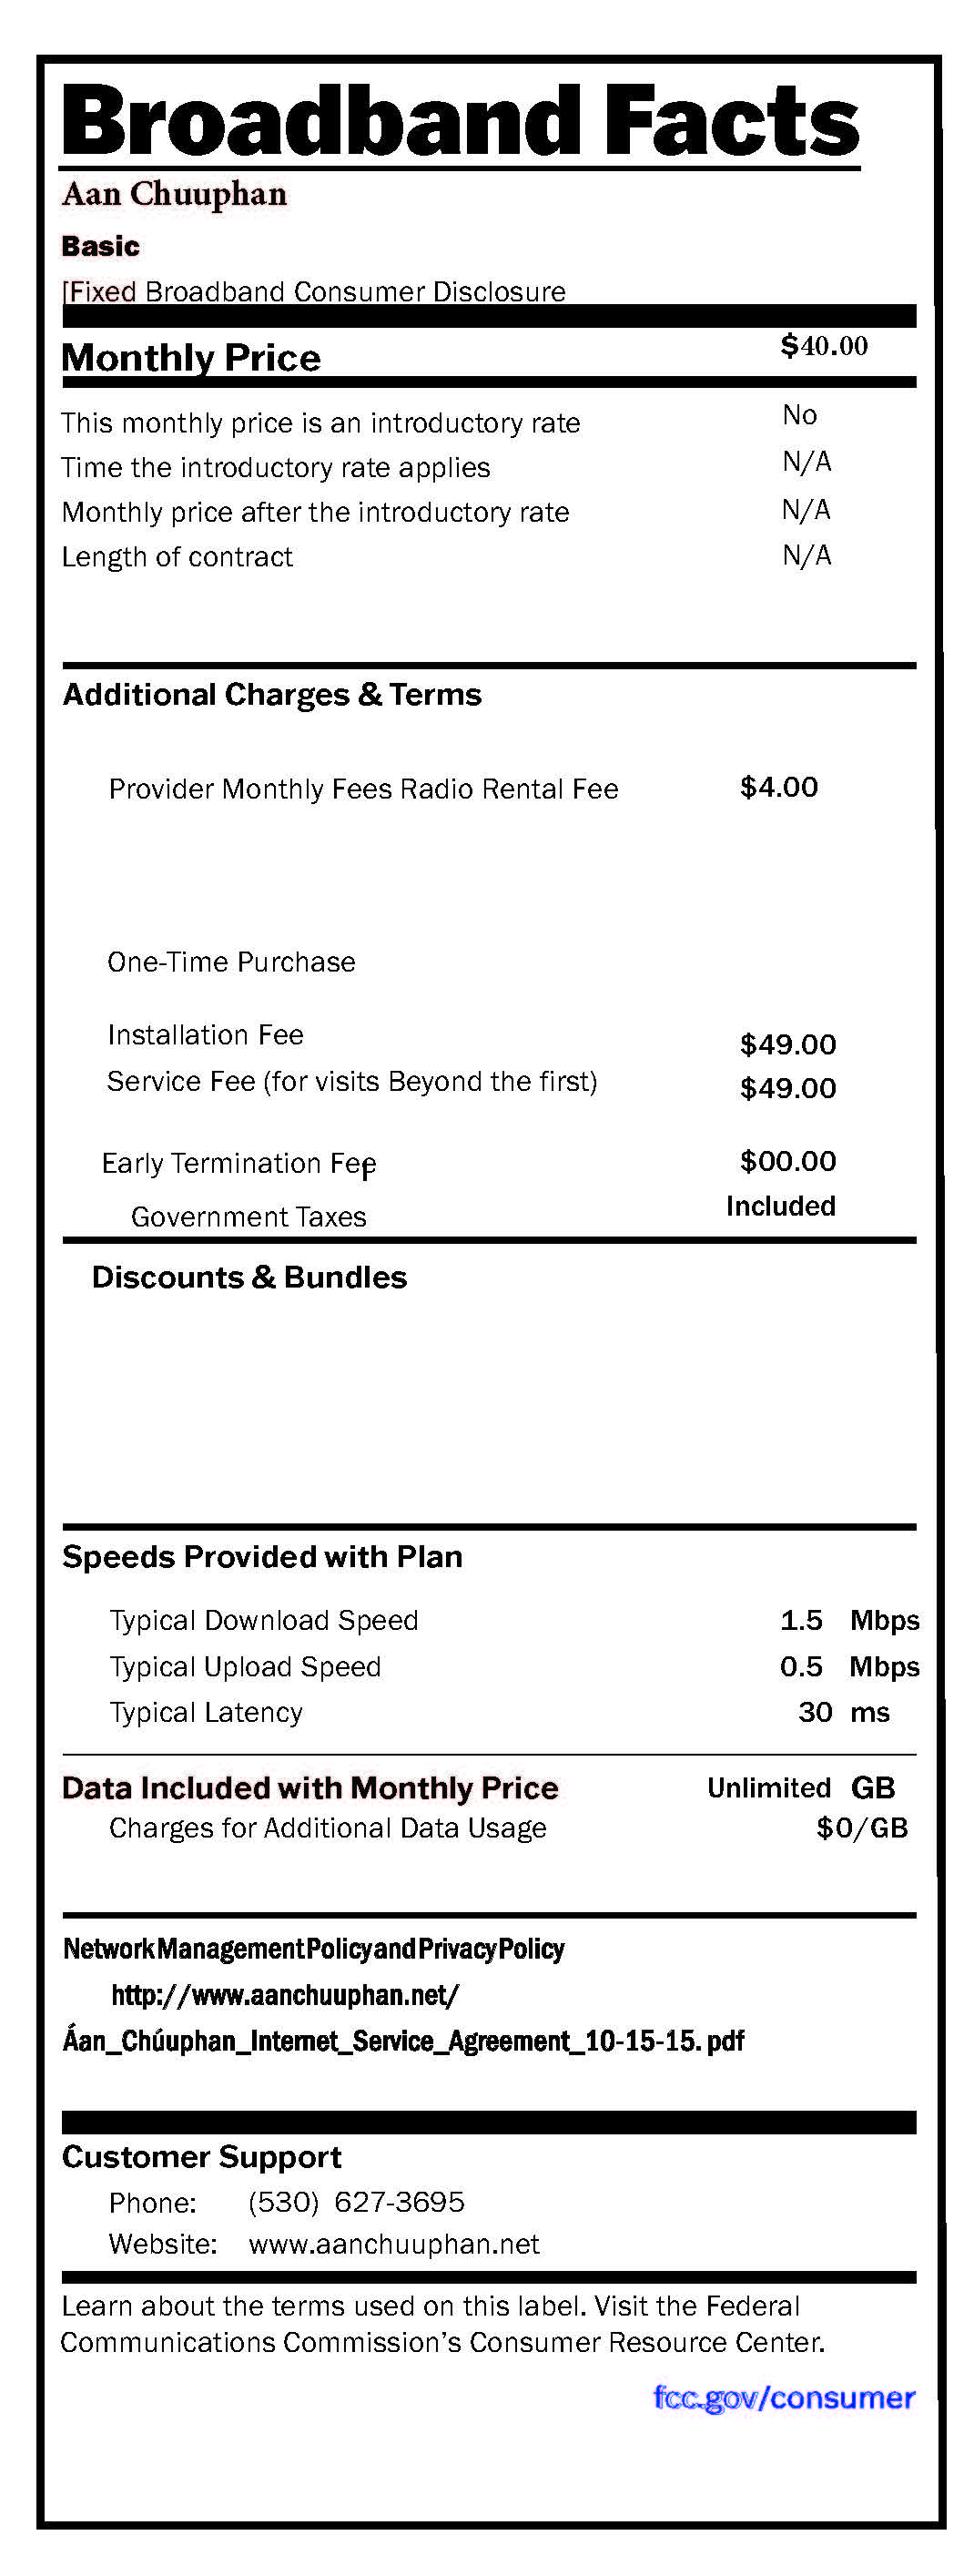Click the Broadband Facts title
This screenshot has width=974, height=2576.
[x=460, y=121]
